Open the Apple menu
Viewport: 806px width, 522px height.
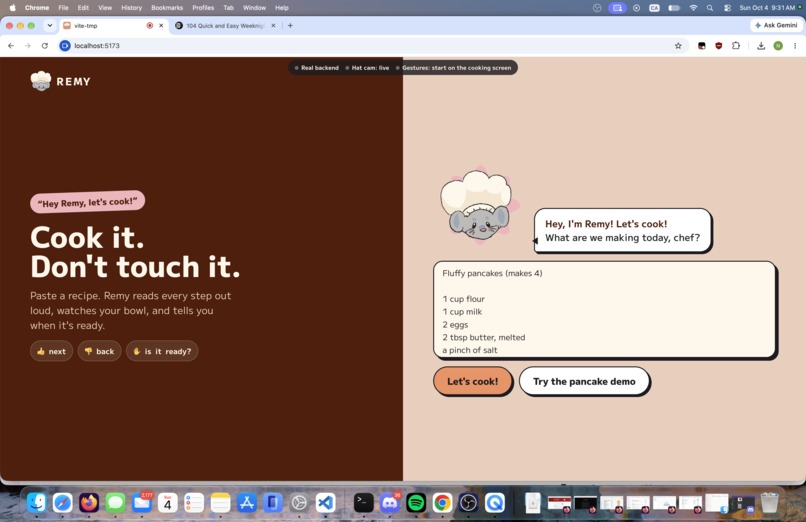12,8
